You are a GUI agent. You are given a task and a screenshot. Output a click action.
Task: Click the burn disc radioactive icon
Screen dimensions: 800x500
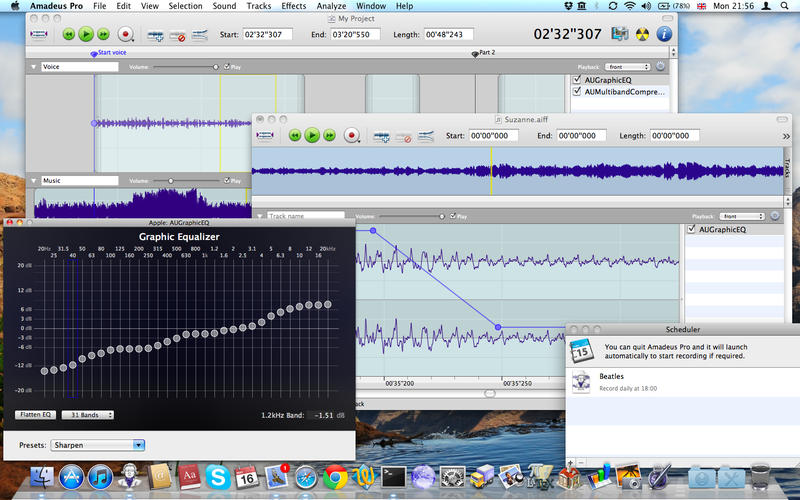click(x=640, y=34)
